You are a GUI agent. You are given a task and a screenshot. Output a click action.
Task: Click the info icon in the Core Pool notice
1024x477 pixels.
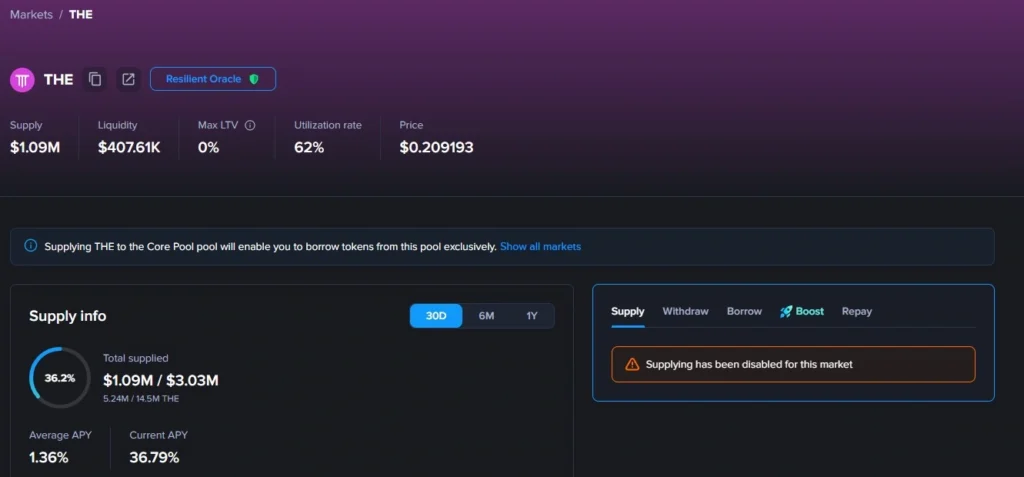point(30,246)
